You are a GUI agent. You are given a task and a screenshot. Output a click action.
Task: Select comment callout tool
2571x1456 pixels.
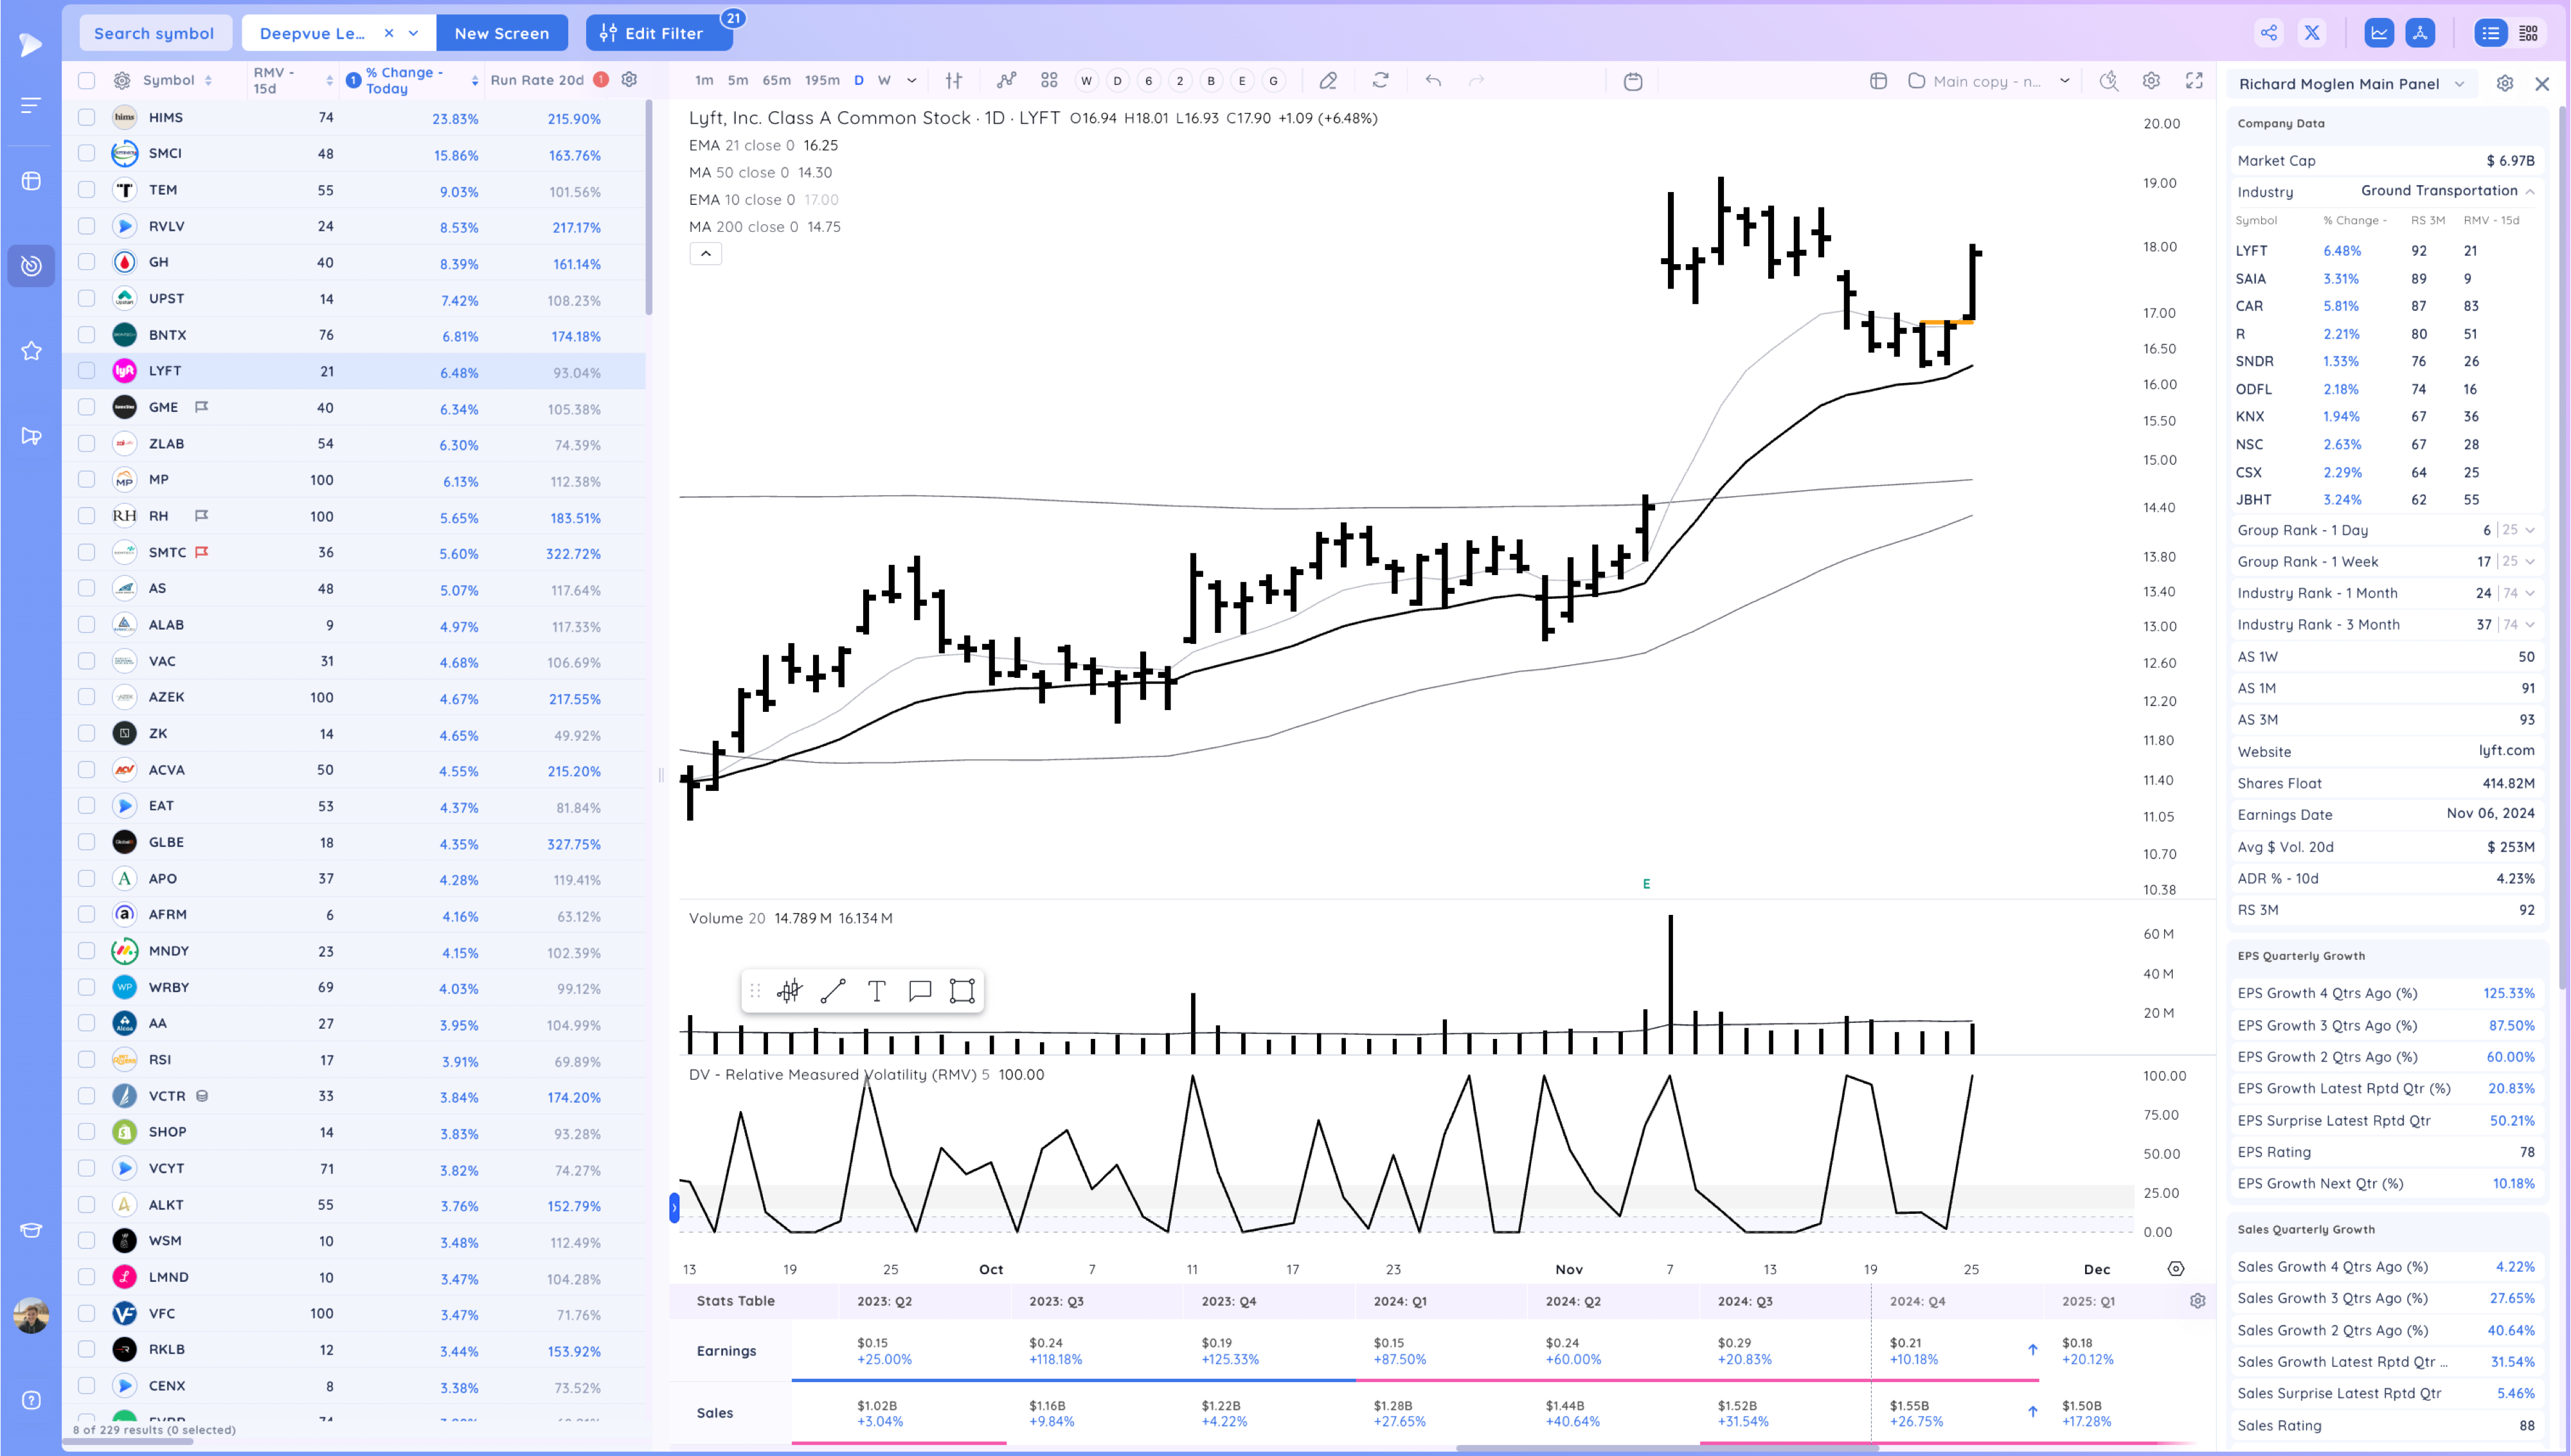pyautogui.click(x=919, y=991)
